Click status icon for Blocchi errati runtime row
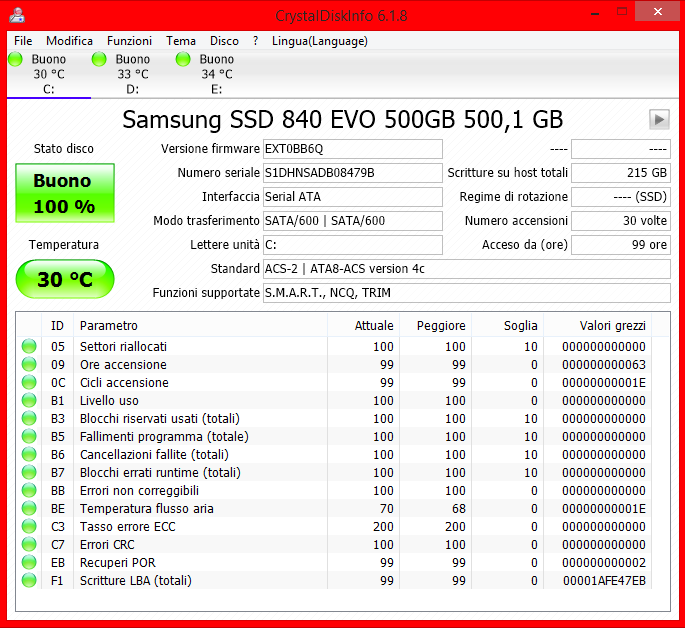Screen dimensions: 685x628 pyautogui.click(x=29, y=472)
